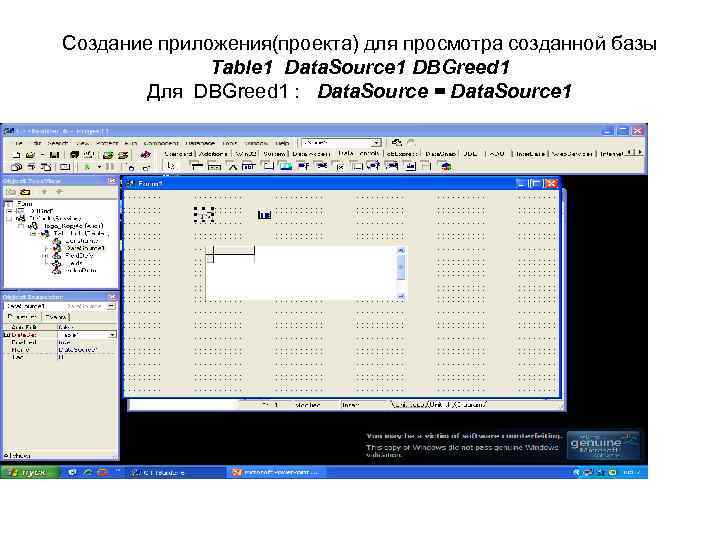Select the DBChart component in palette
Screen dimensions: 720x540
click(x=446, y=167)
